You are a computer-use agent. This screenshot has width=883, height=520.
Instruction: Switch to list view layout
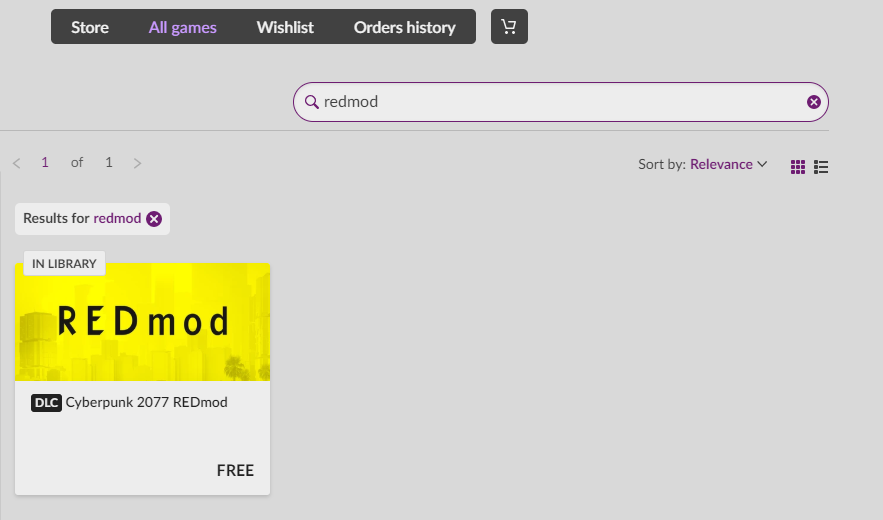[x=821, y=166]
